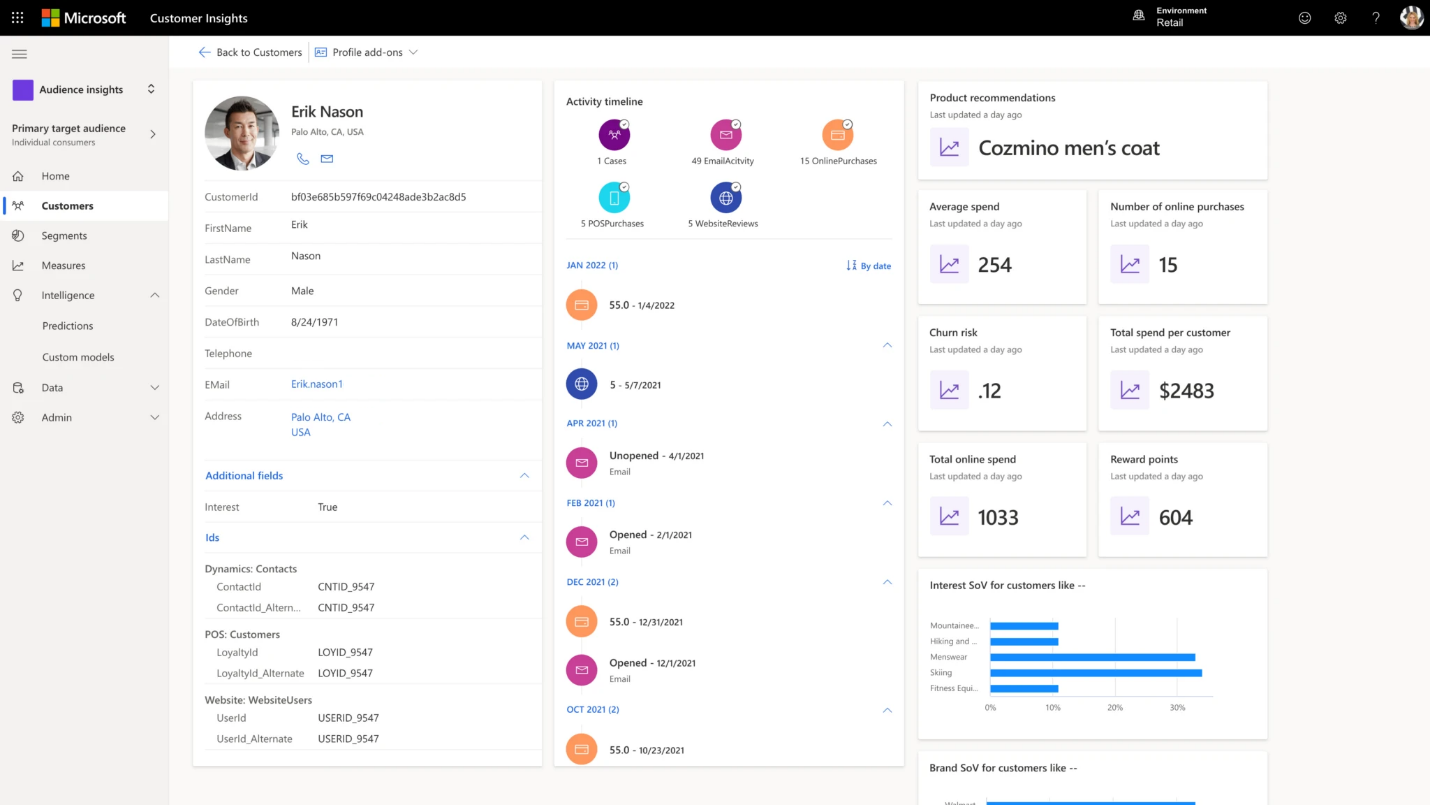
Task: Collapse the DEC 2021 timeline group
Action: pos(887,582)
